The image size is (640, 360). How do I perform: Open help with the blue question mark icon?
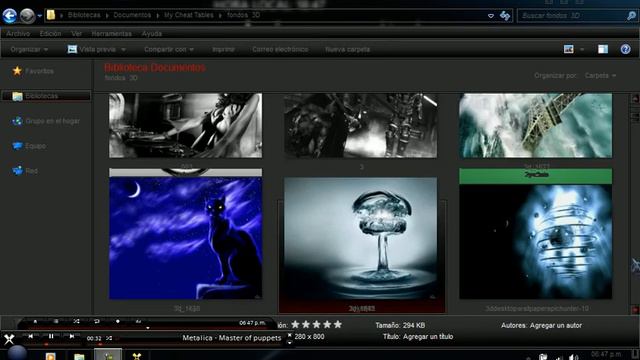coord(625,49)
